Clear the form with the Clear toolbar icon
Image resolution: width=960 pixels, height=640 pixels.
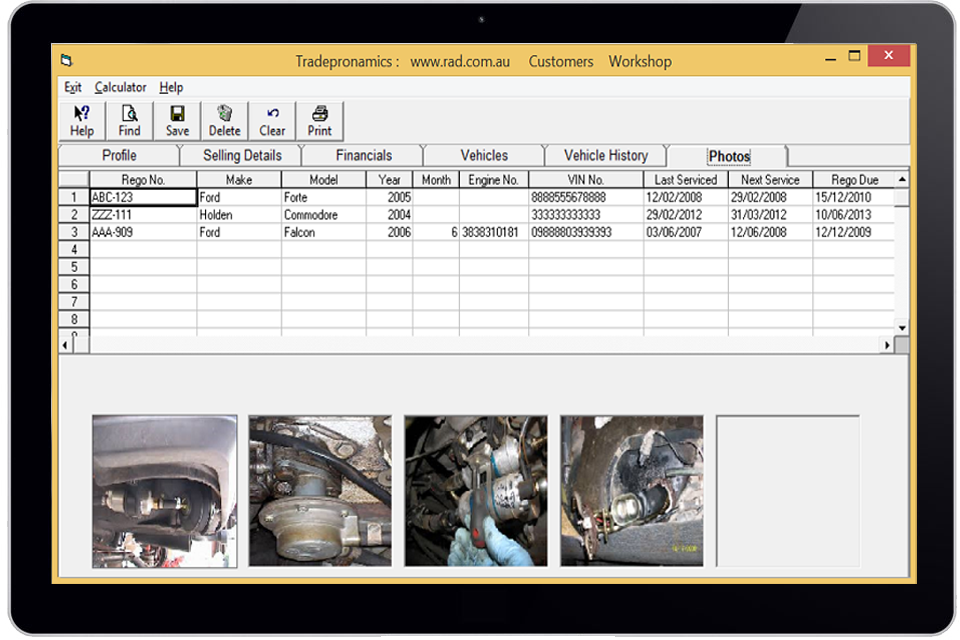click(x=271, y=120)
